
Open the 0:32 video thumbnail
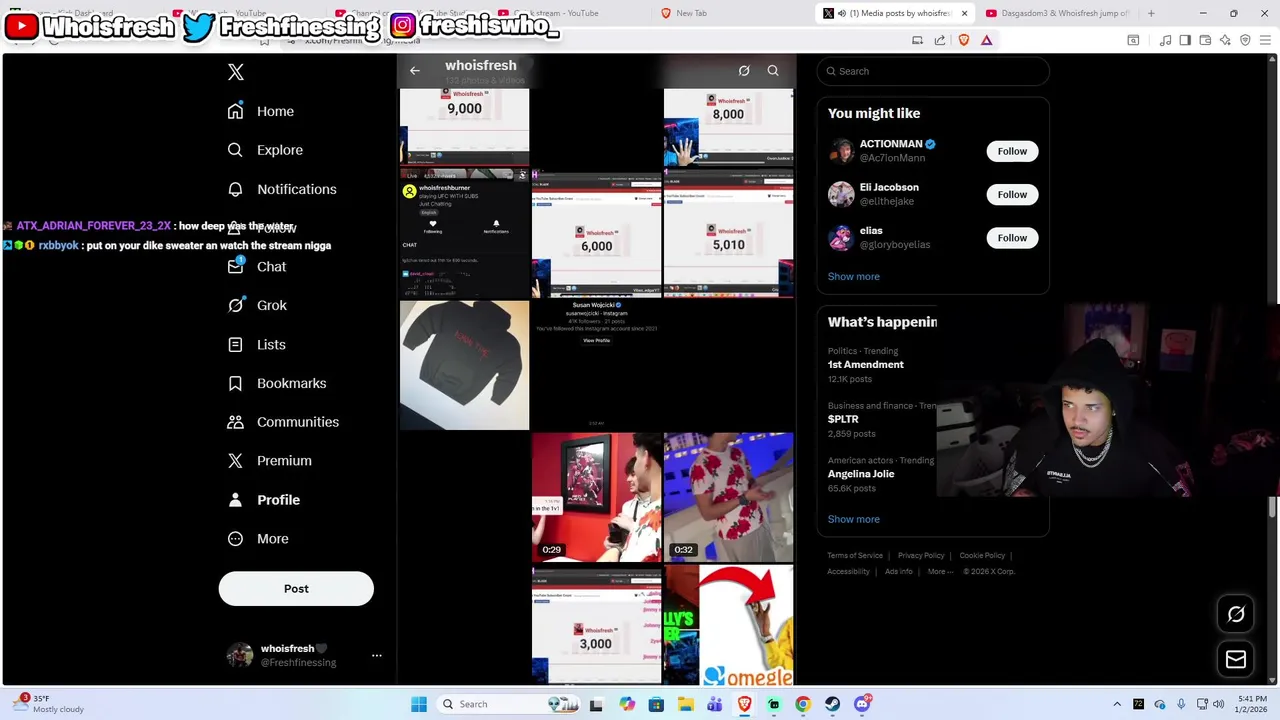pyautogui.click(x=729, y=497)
